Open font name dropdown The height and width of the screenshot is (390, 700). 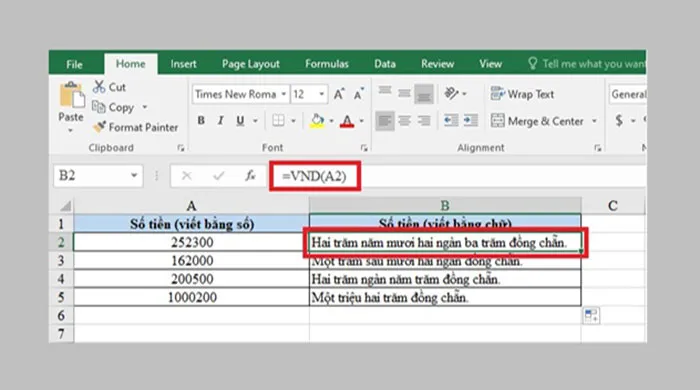(x=284, y=94)
